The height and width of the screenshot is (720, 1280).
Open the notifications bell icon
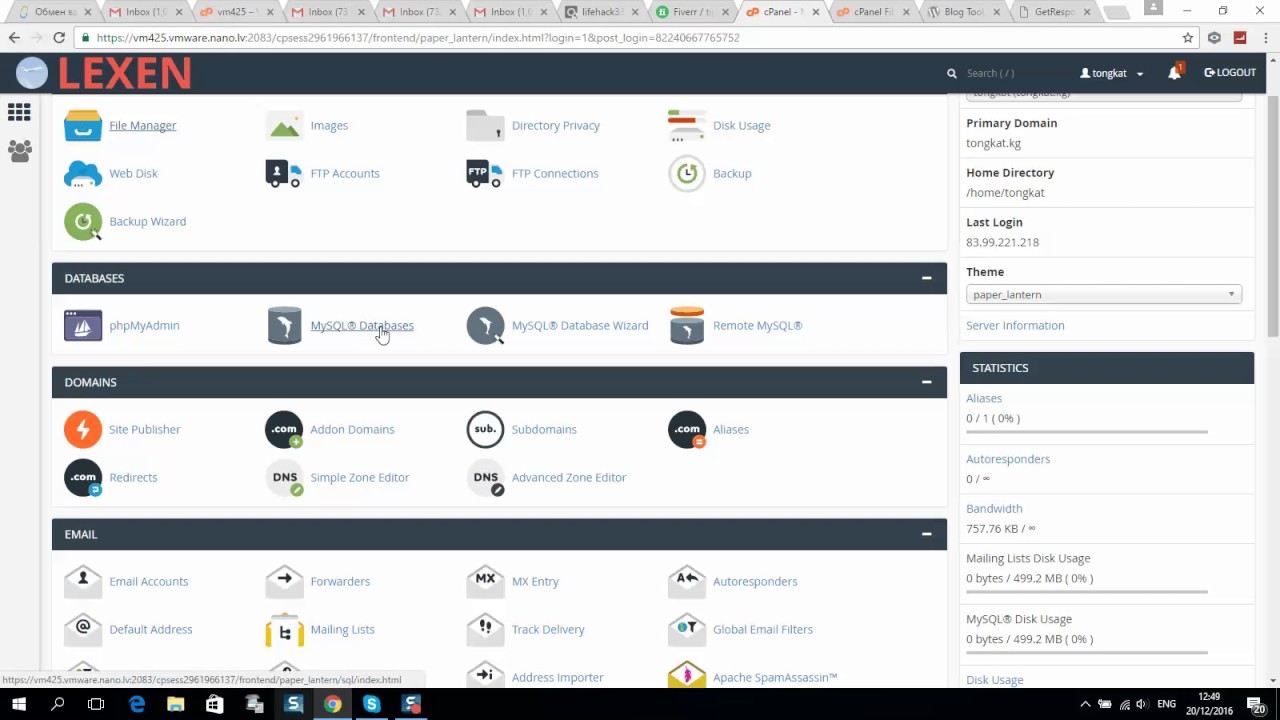click(x=1175, y=72)
